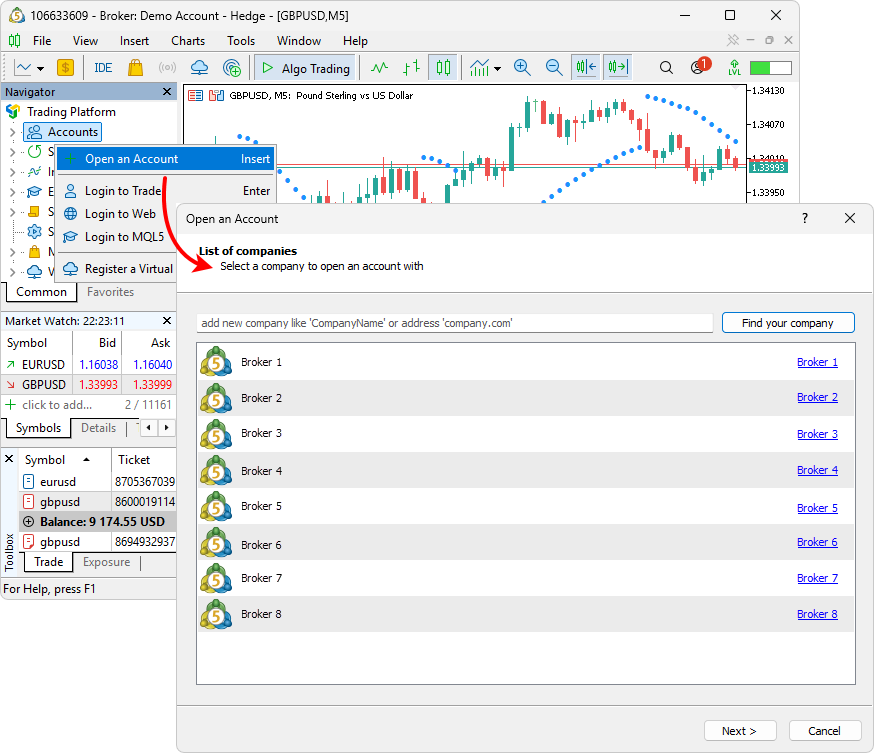Open the chart type dropdown arrow in toolbar
This screenshot has width=874, height=753.
coord(40,69)
